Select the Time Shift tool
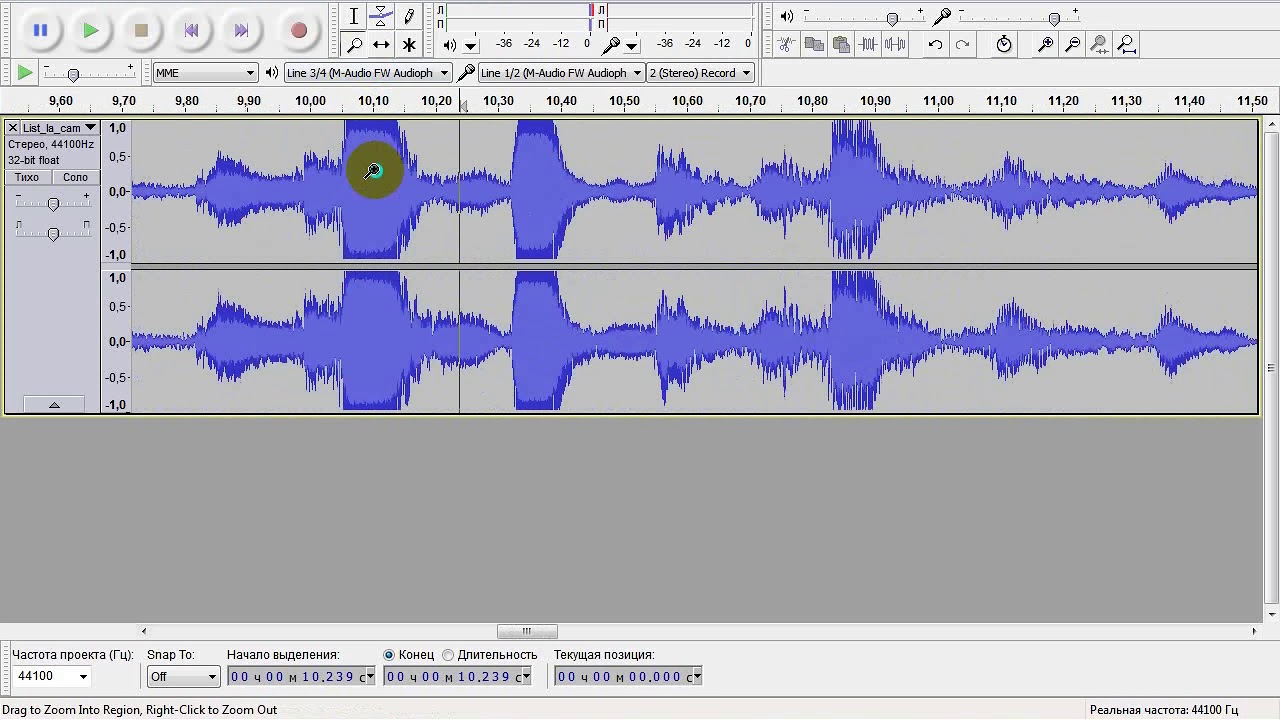The image size is (1280, 720). (x=381, y=44)
